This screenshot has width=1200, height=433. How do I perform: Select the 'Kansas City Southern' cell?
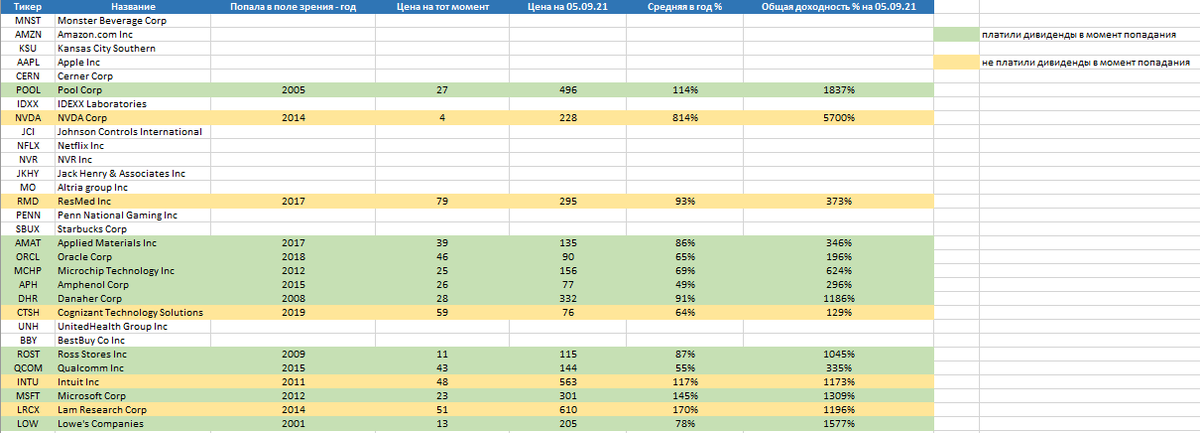pyautogui.click(x=133, y=48)
